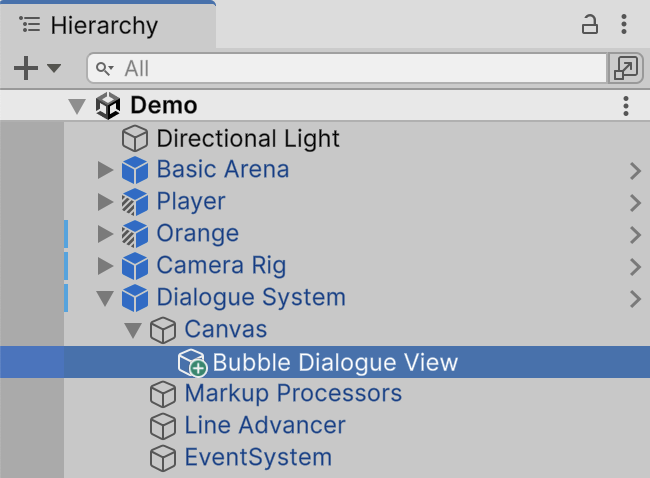Expand the Basic Arena prefab
The height and width of the screenshot is (478, 650).
coord(105,170)
